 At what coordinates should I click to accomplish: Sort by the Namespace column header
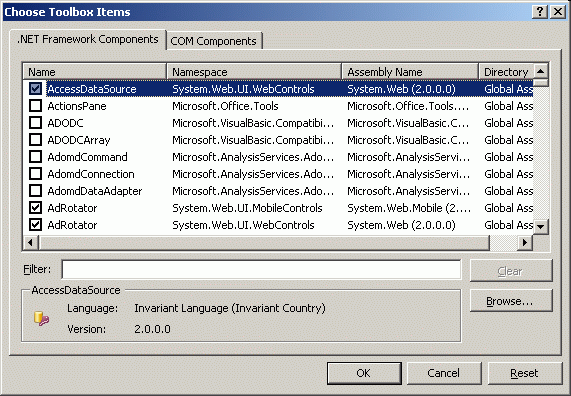pos(254,71)
